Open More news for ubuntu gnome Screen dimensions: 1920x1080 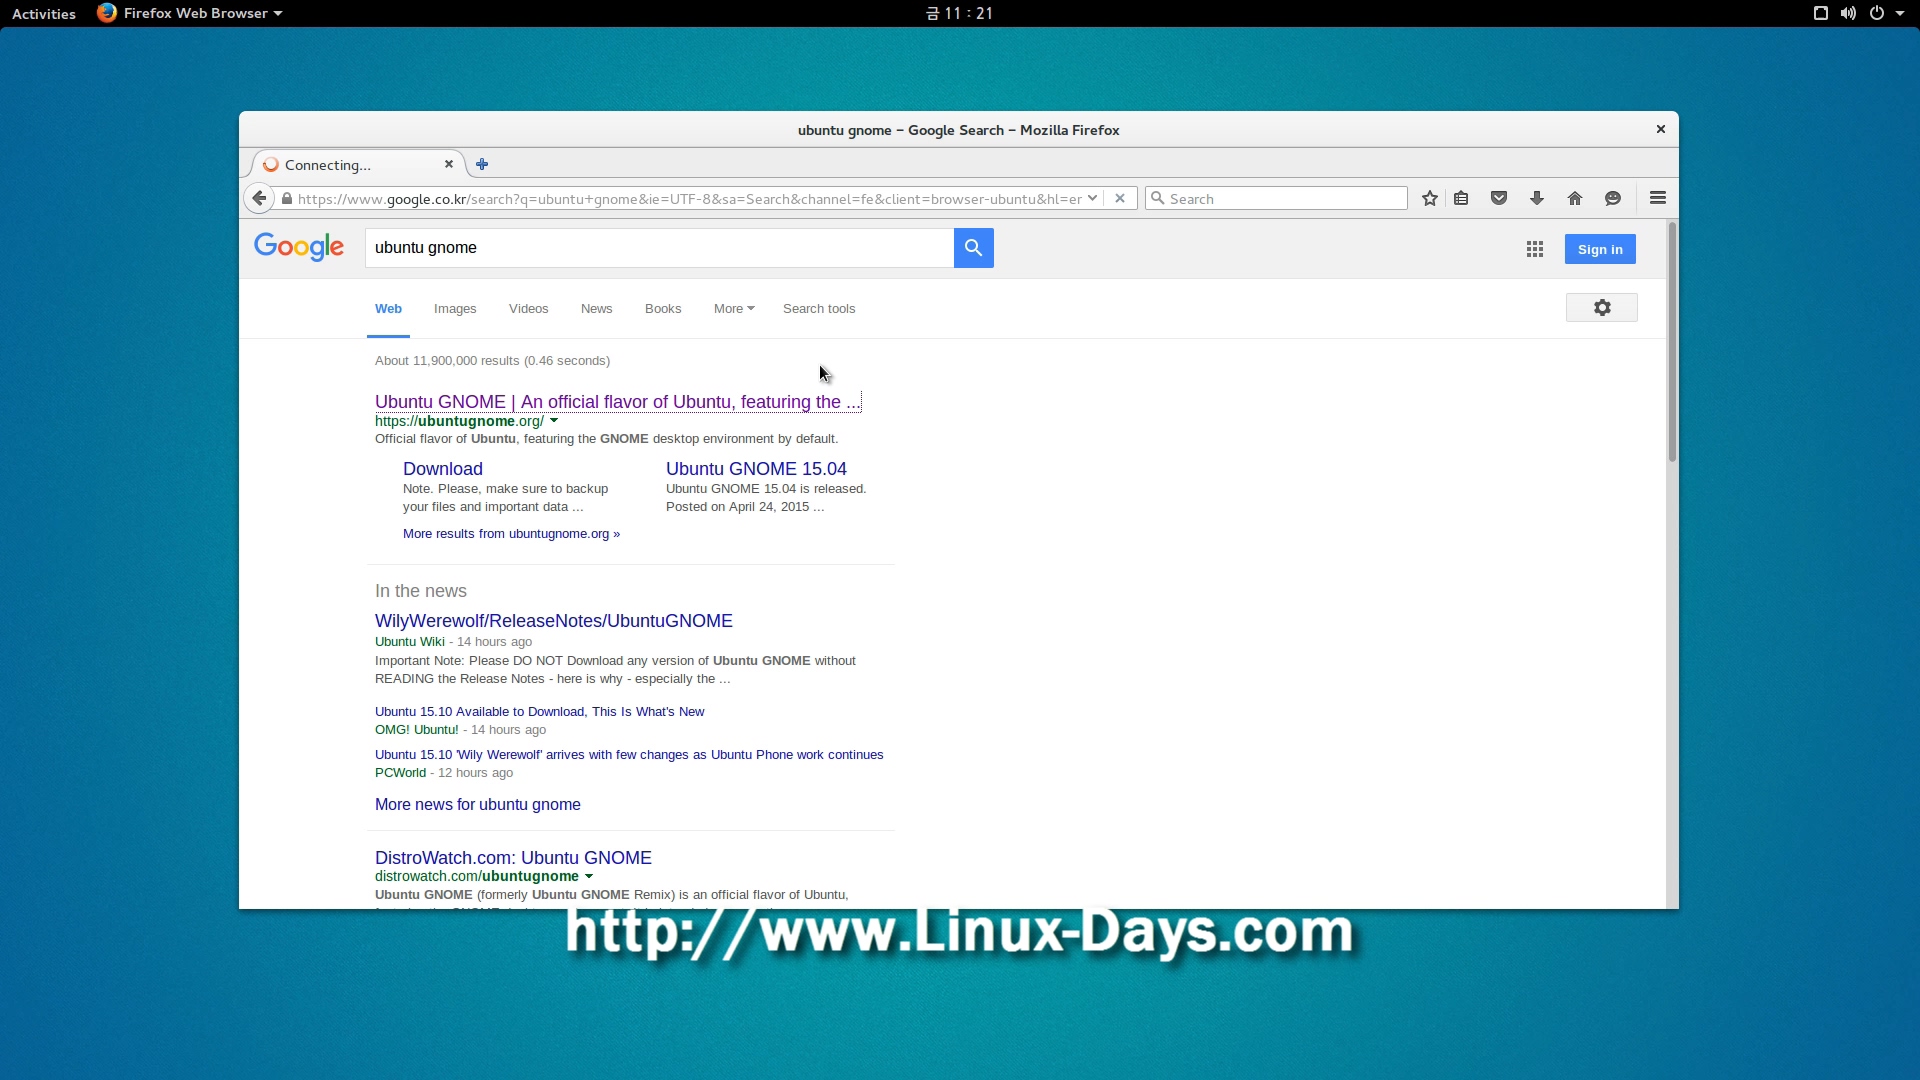pos(477,804)
